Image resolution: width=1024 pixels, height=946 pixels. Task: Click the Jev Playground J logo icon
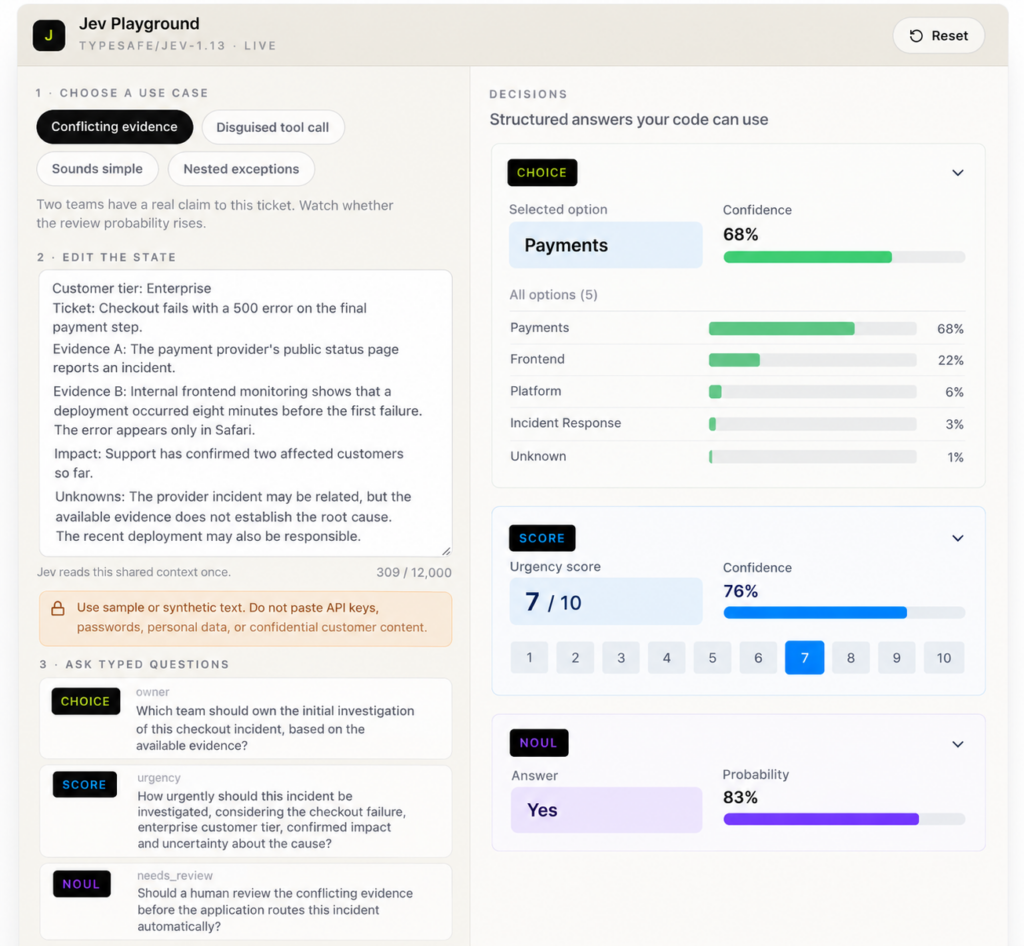(49, 35)
